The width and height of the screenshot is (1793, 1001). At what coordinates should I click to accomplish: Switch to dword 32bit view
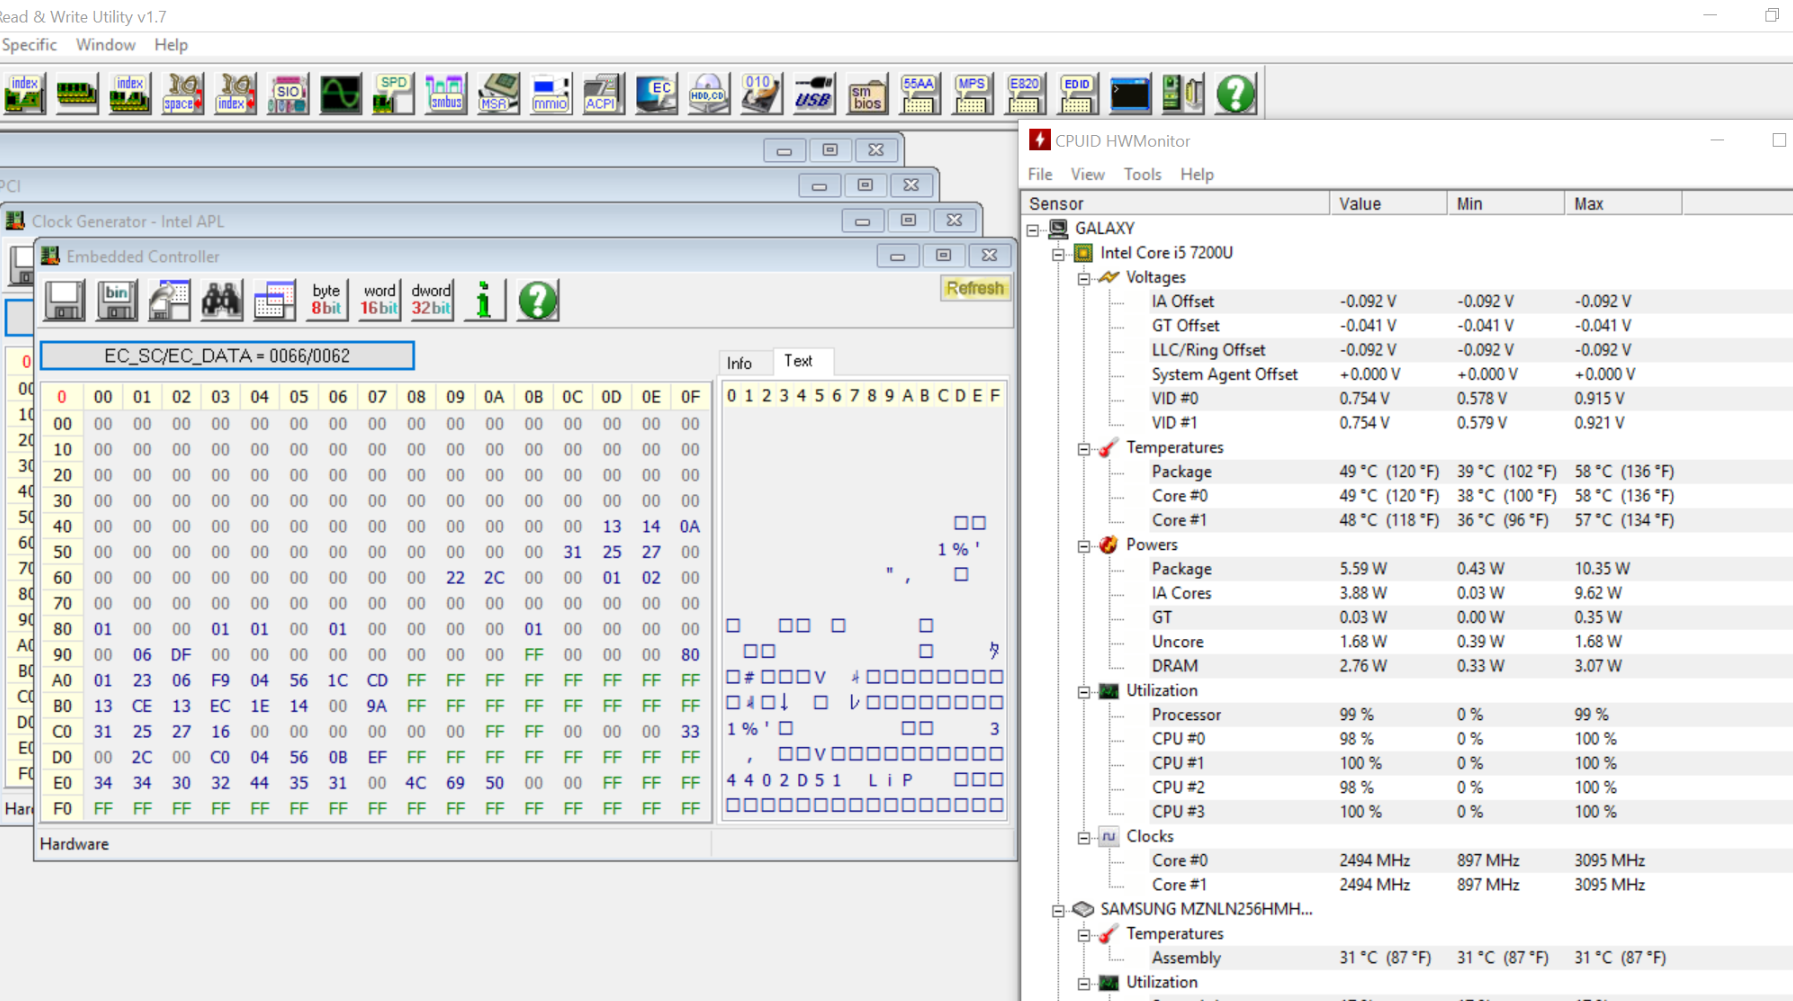(431, 300)
